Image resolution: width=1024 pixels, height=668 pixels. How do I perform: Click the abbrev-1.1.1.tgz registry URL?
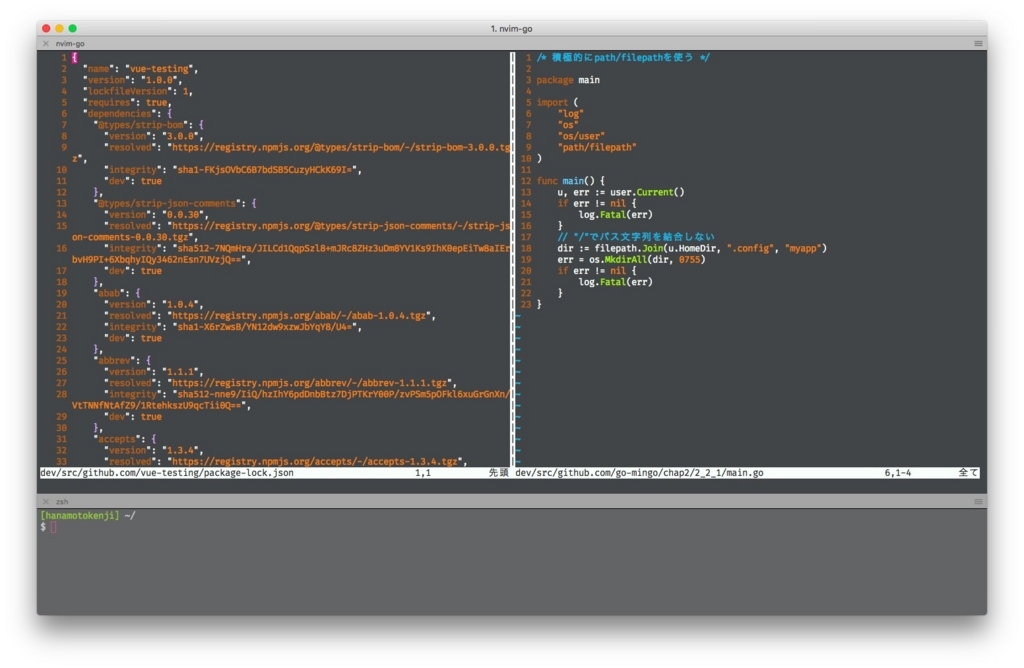click(x=310, y=383)
